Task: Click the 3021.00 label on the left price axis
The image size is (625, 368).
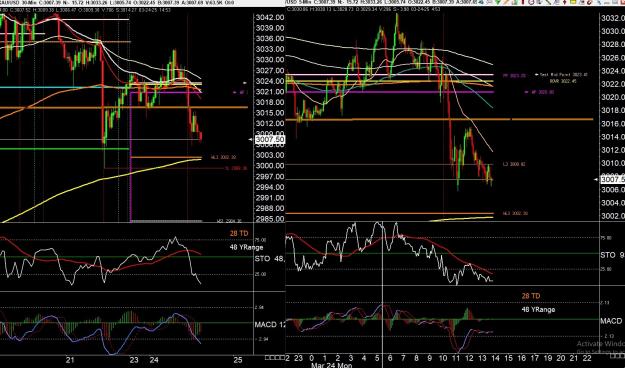Action: pyautogui.click(x=269, y=92)
